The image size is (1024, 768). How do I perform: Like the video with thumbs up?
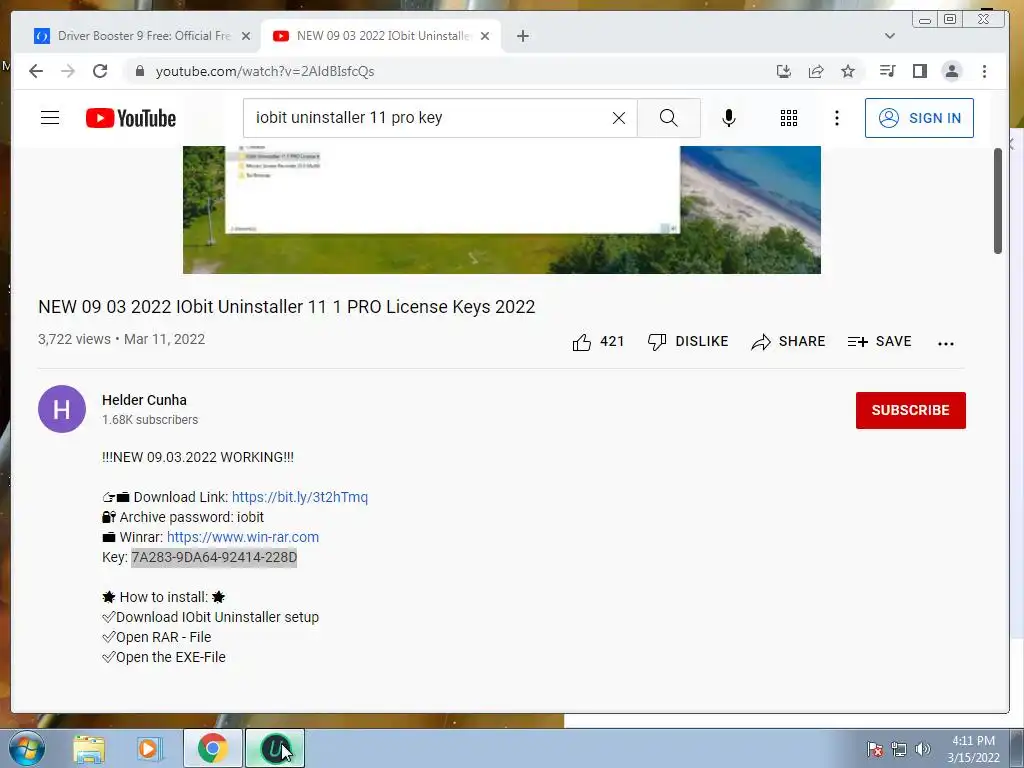point(598,342)
